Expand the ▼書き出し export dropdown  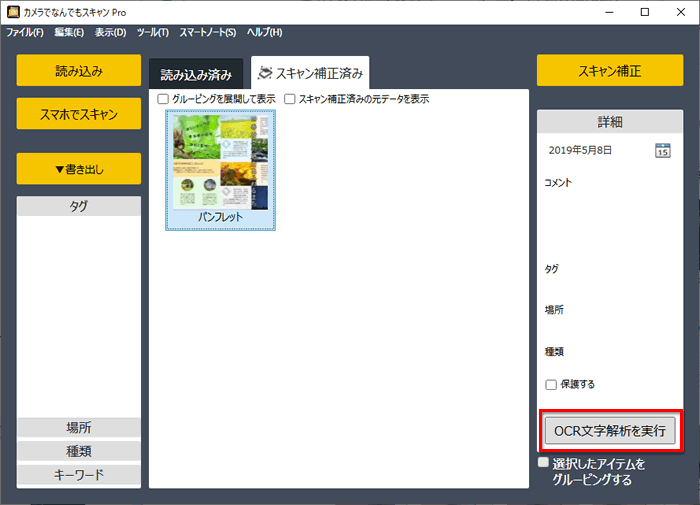coord(79,169)
